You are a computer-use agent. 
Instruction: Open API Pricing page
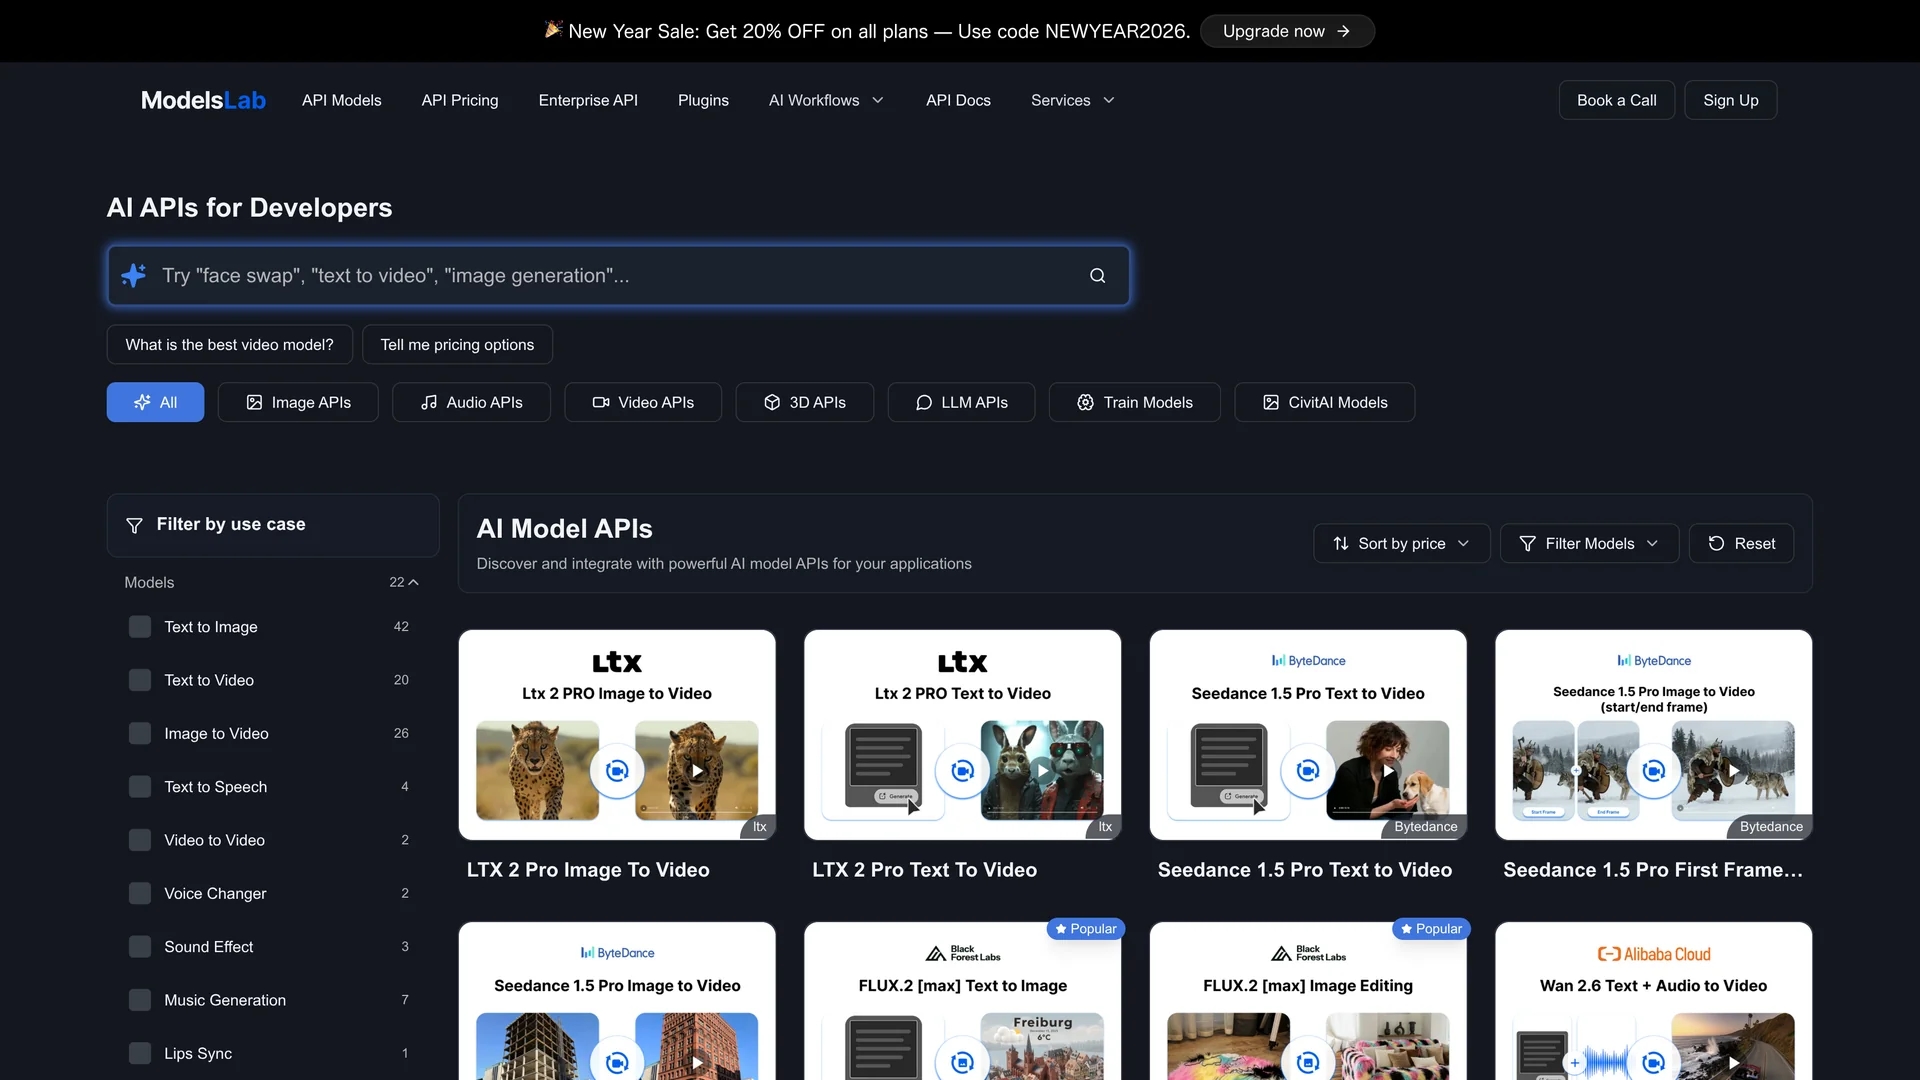coord(460,100)
